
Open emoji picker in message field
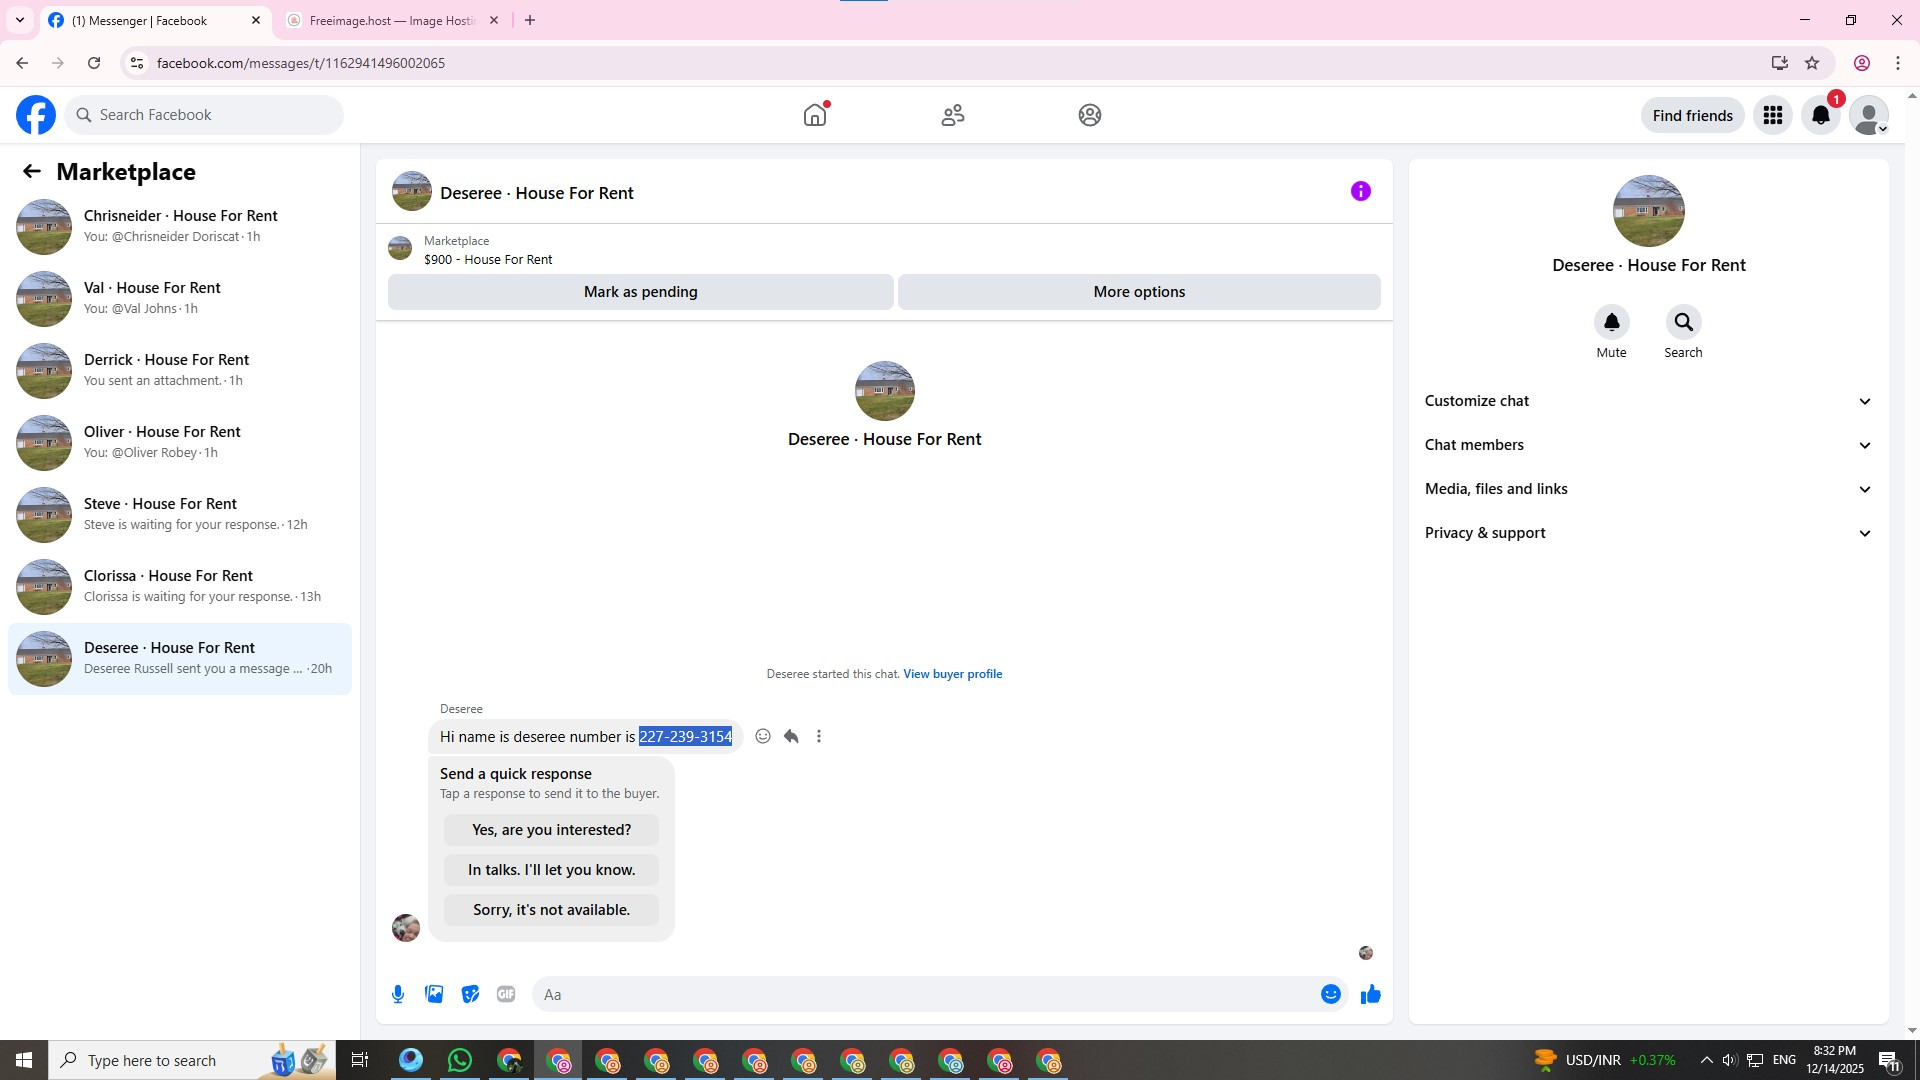1330,994
